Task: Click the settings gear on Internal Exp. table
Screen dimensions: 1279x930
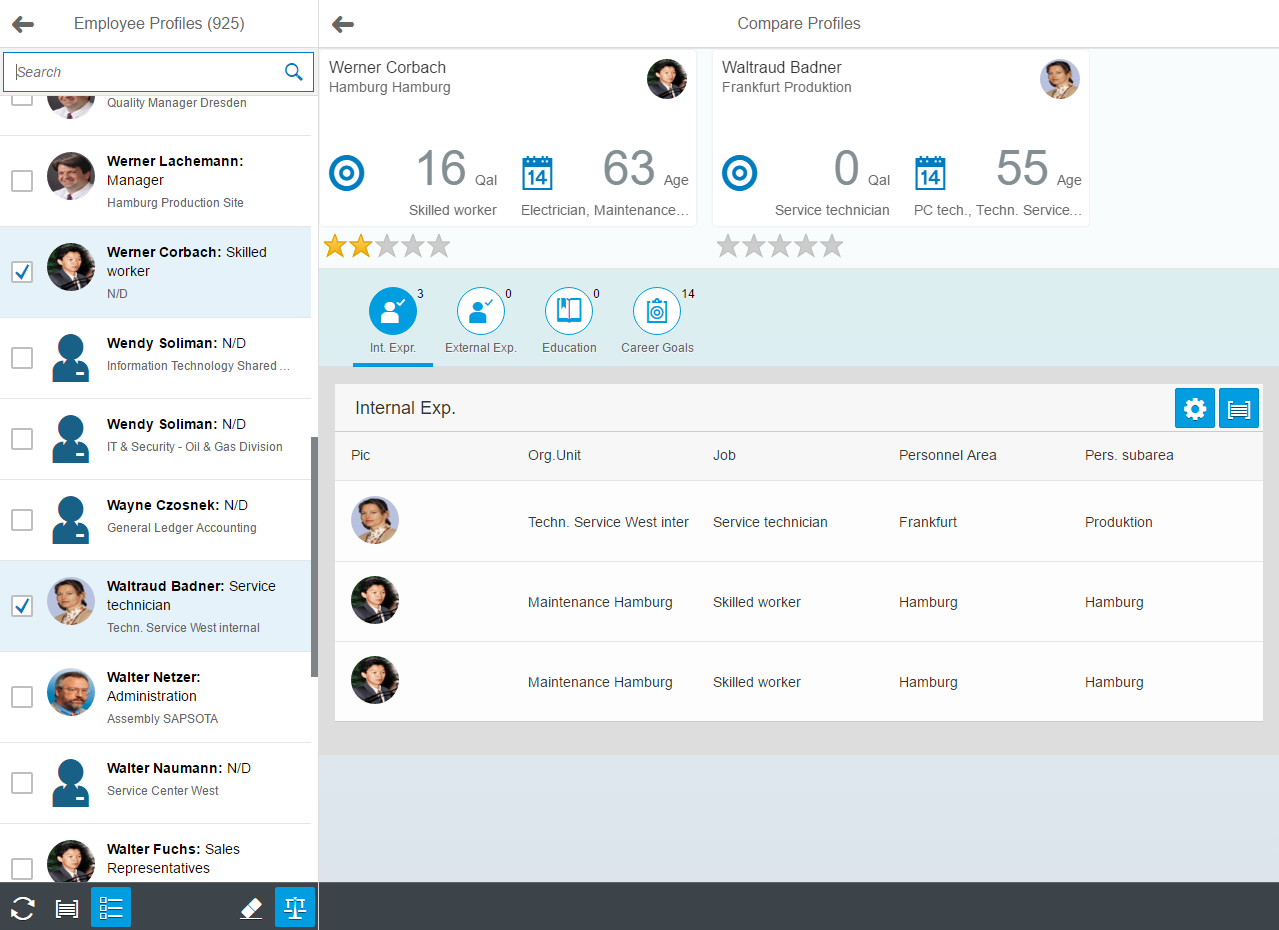Action: pyautogui.click(x=1194, y=408)
